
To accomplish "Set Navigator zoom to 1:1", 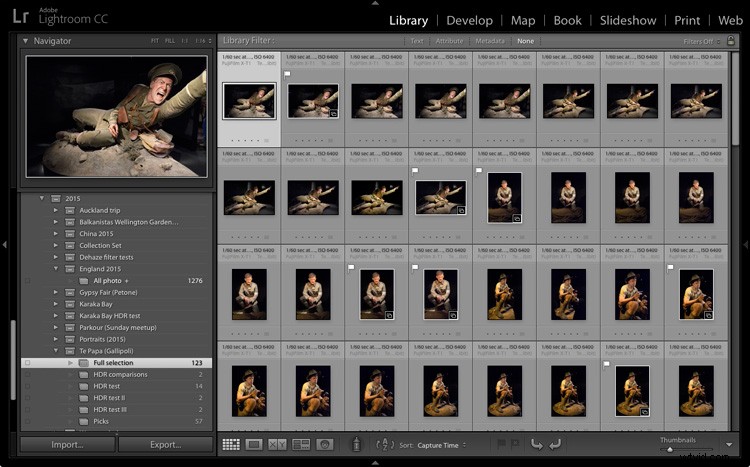I will coord(185,41).
